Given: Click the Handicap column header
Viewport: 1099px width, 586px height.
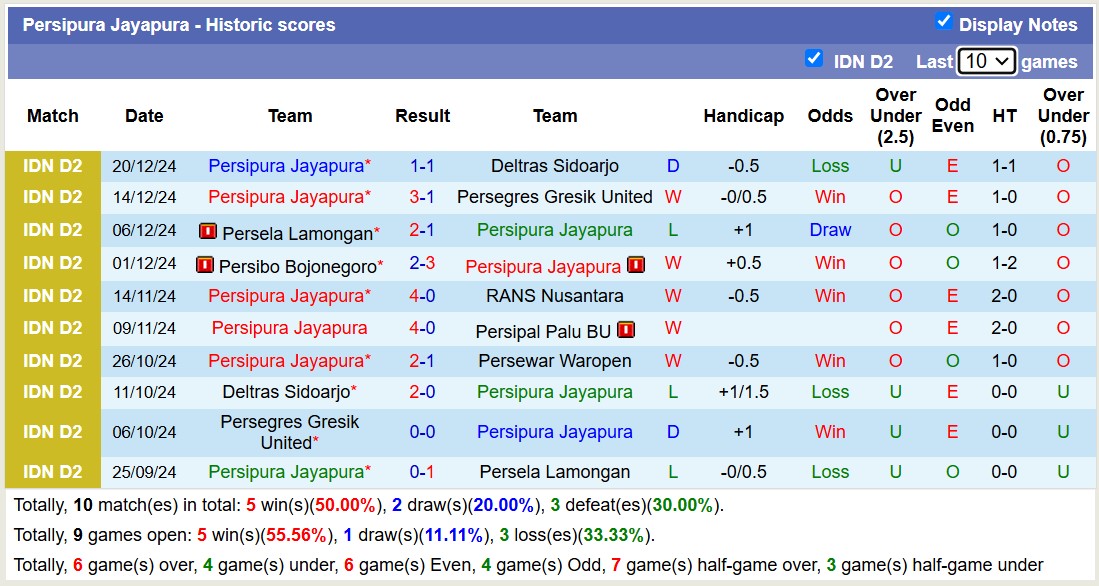Looking at the screenshot, I should (743, 116).
